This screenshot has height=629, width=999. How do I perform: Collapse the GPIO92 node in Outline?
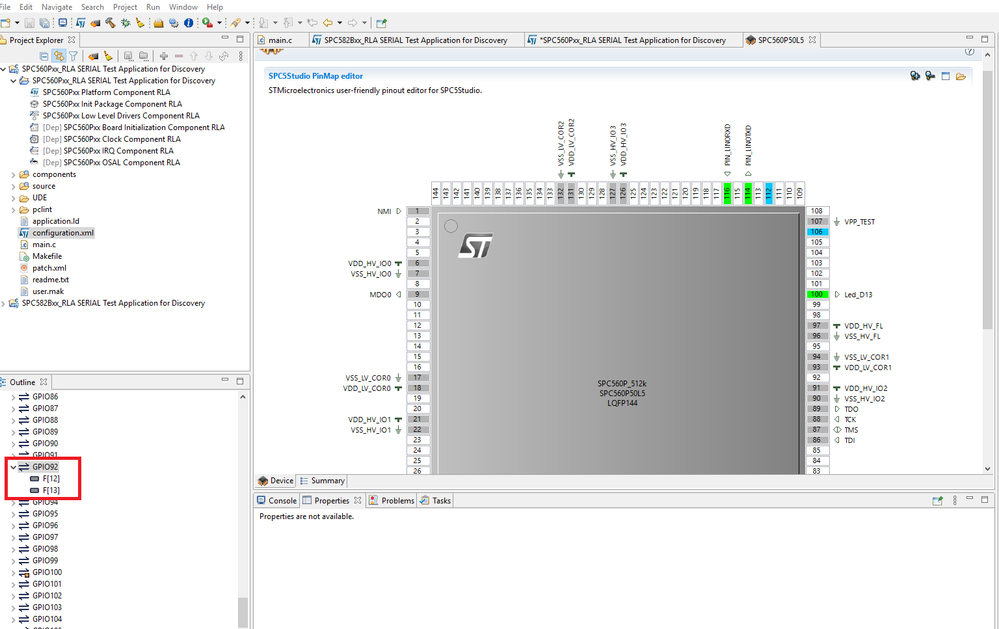tap(13, 467)
